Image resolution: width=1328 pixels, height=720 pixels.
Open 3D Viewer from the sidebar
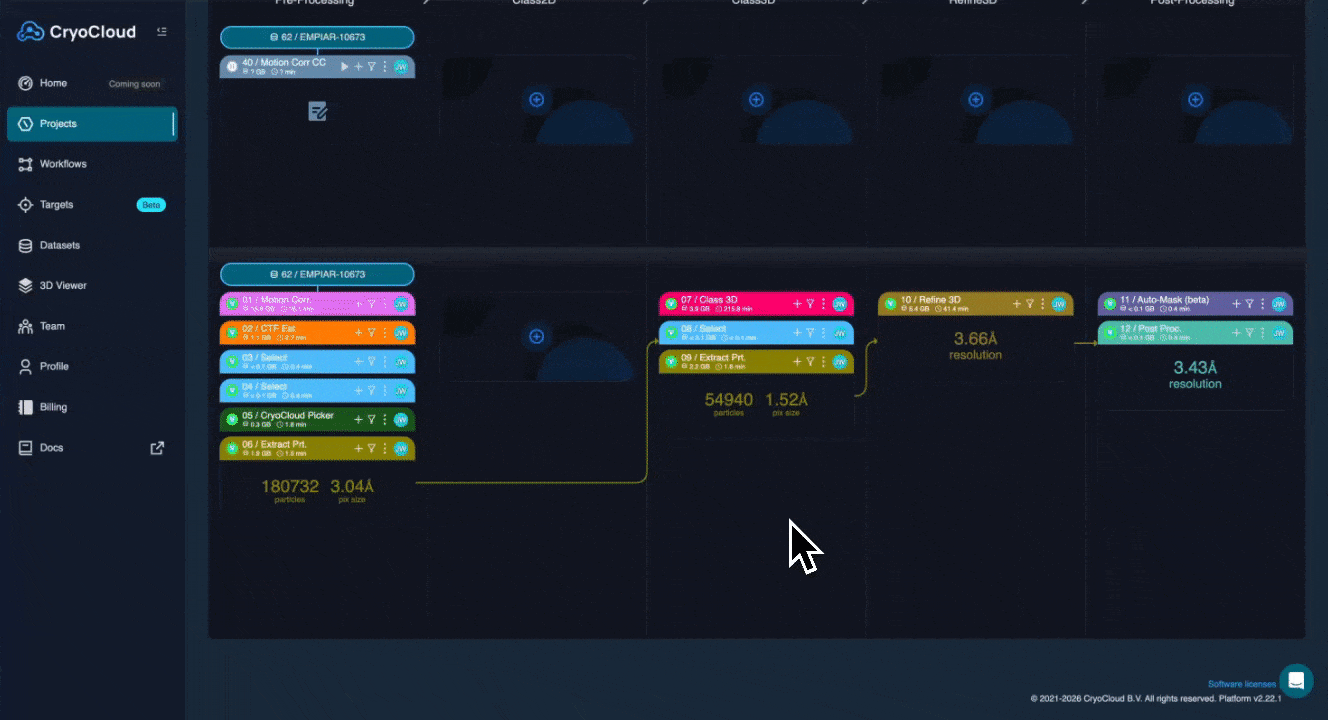pyautogui.click(x=63, y=286)
